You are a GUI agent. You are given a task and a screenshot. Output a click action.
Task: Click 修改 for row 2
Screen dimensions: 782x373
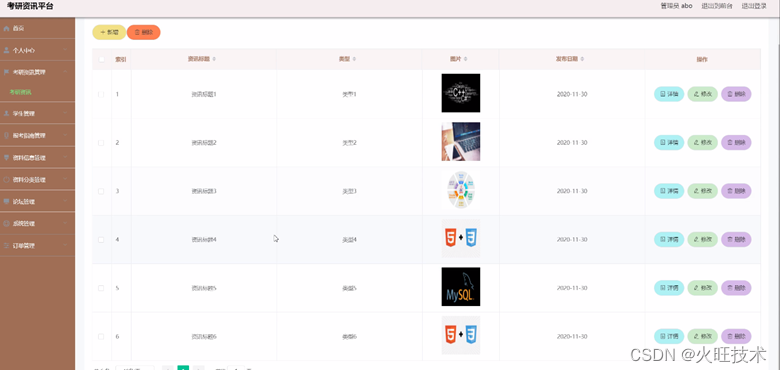(702, 143)
